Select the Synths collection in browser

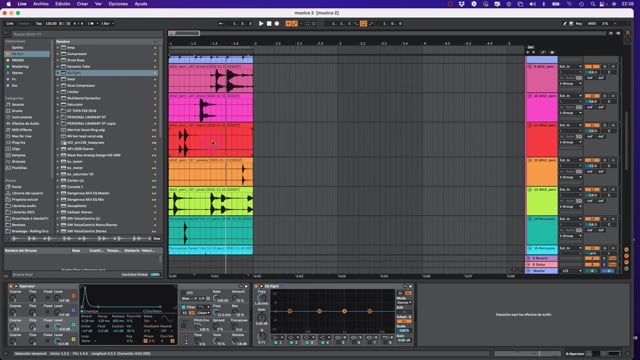[x=18, y=48]
